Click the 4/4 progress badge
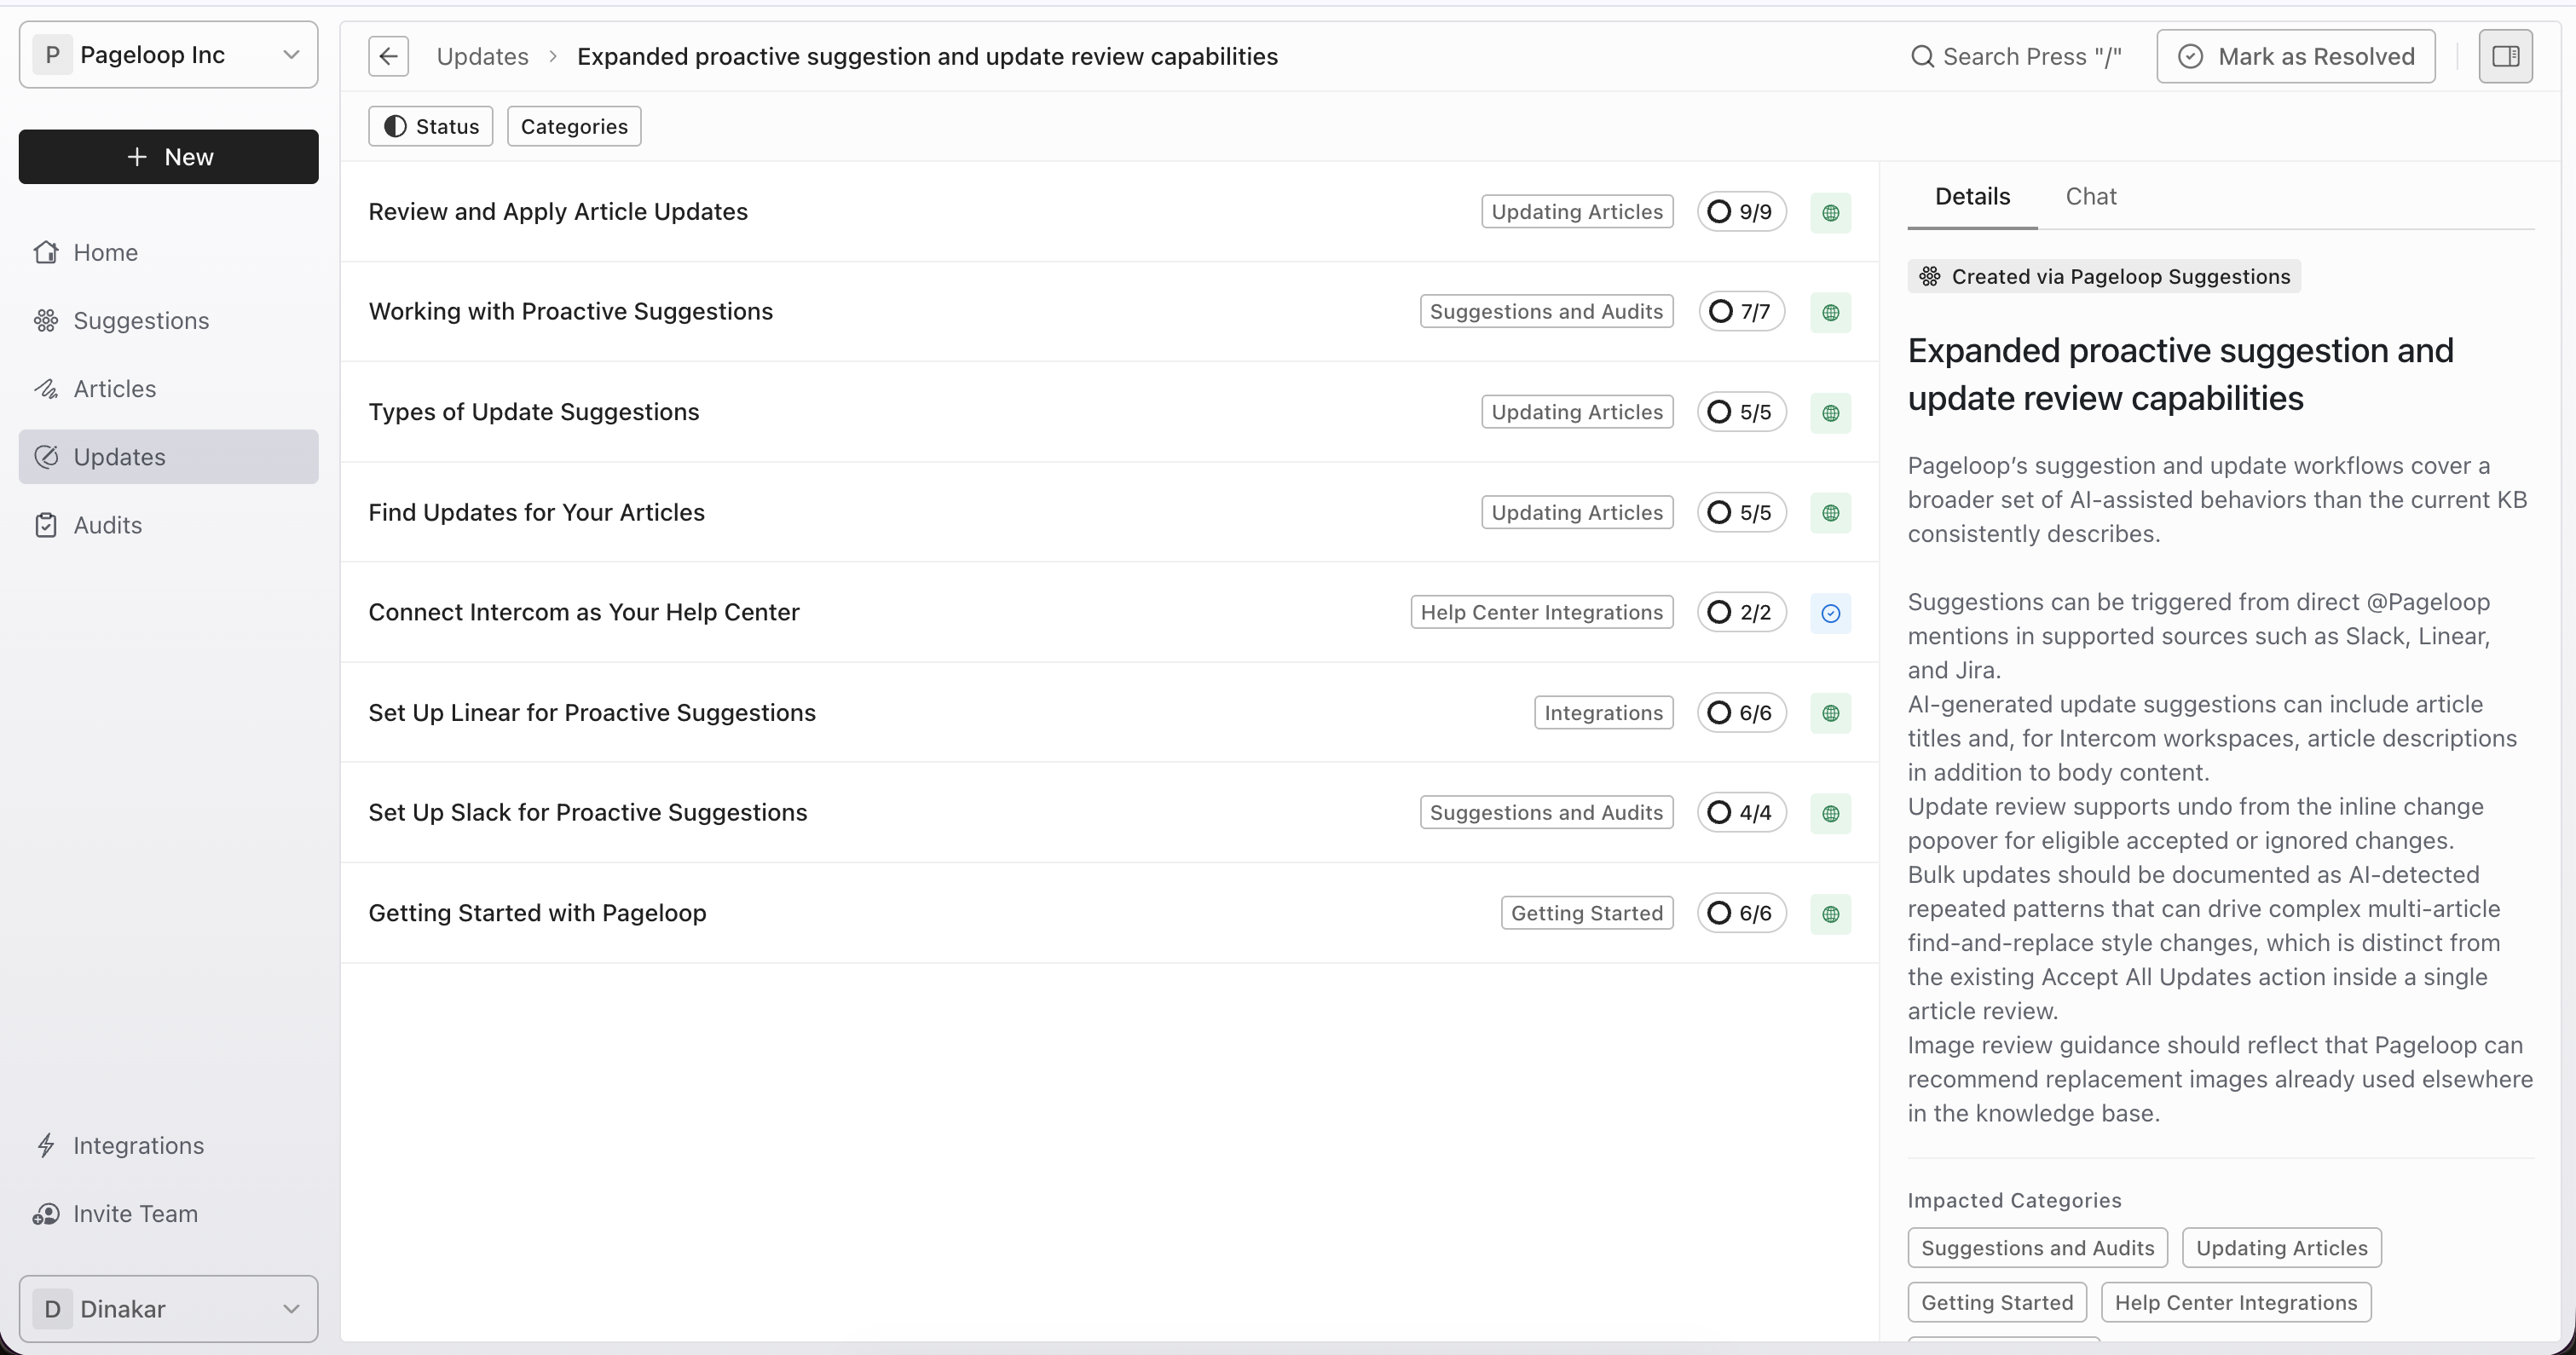2576x1355 pixels. [x=1741, y=812]
